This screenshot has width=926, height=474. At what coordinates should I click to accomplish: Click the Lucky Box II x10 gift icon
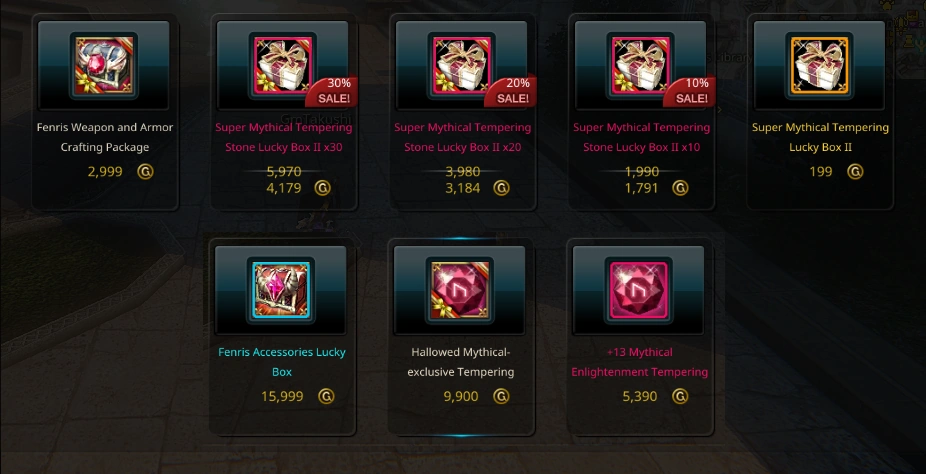tap(641, 66)
